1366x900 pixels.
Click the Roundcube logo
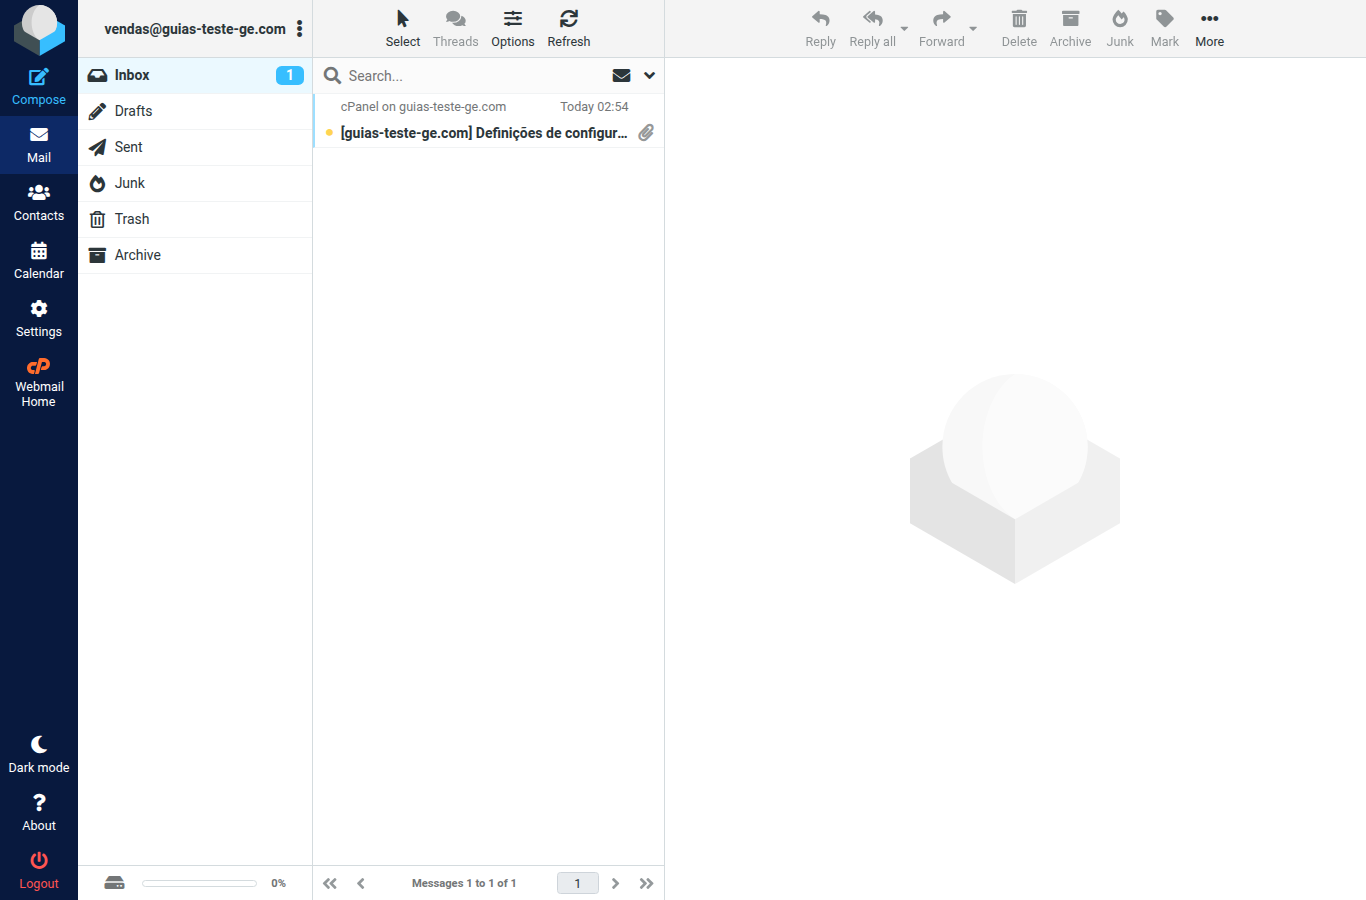point(39,29)
